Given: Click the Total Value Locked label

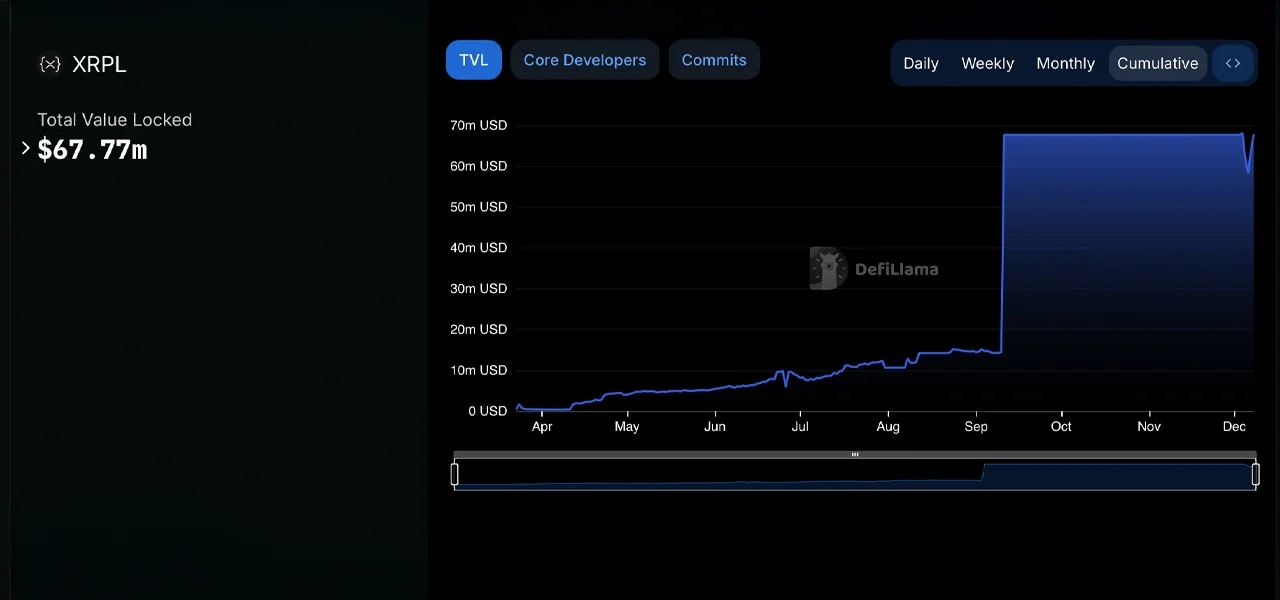Looking at the screenshot, I should pos(115,120).
